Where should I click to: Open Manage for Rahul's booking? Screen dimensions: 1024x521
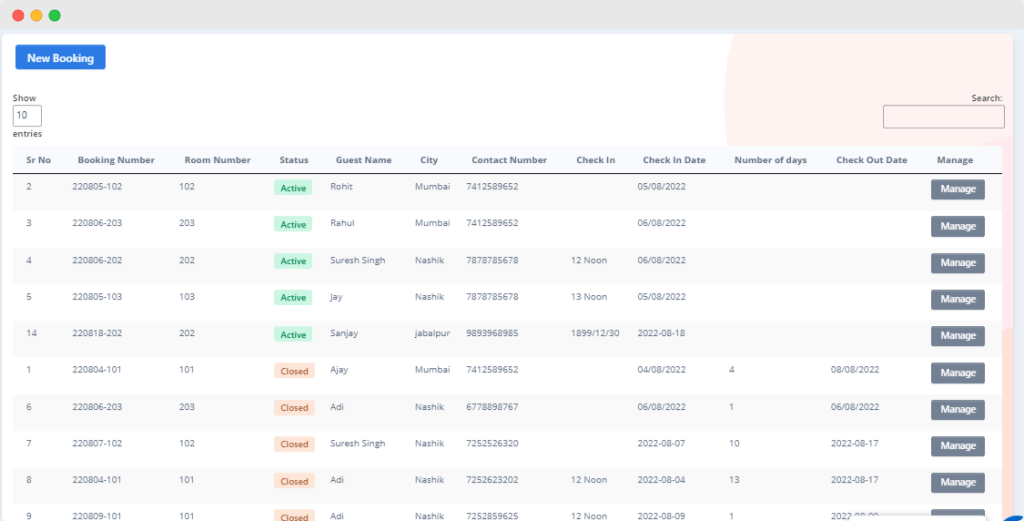tap(958, 227)
